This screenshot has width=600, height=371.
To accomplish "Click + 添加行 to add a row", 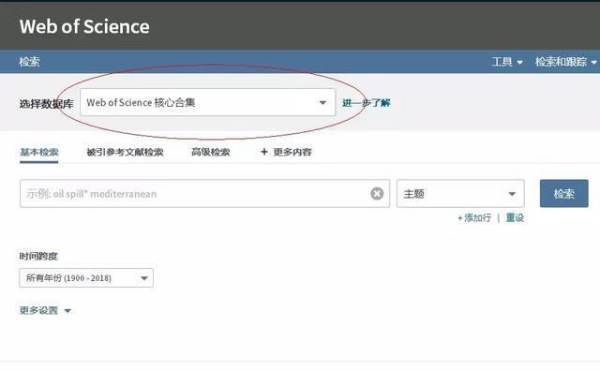I will coord(474,218).
